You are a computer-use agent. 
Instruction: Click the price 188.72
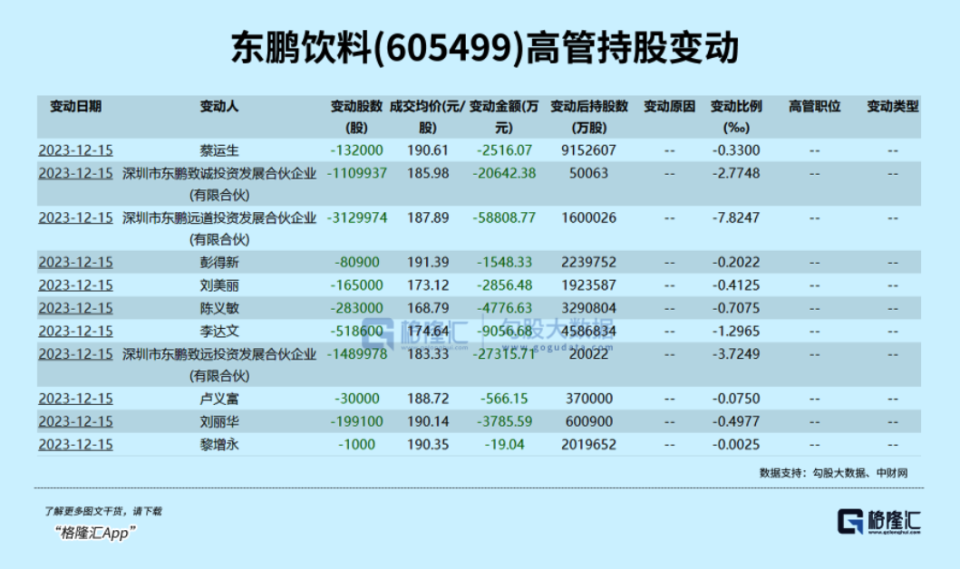(428, 399)
